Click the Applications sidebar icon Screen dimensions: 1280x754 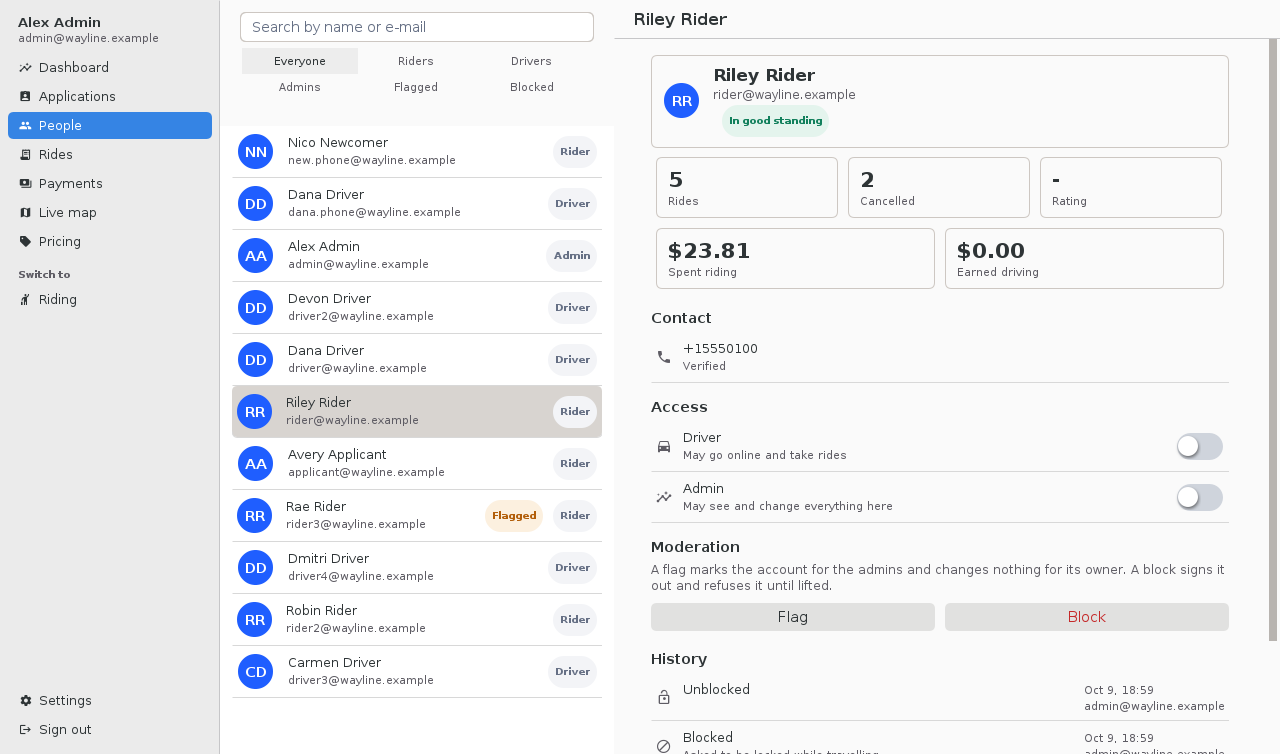(x=25, y=97)
